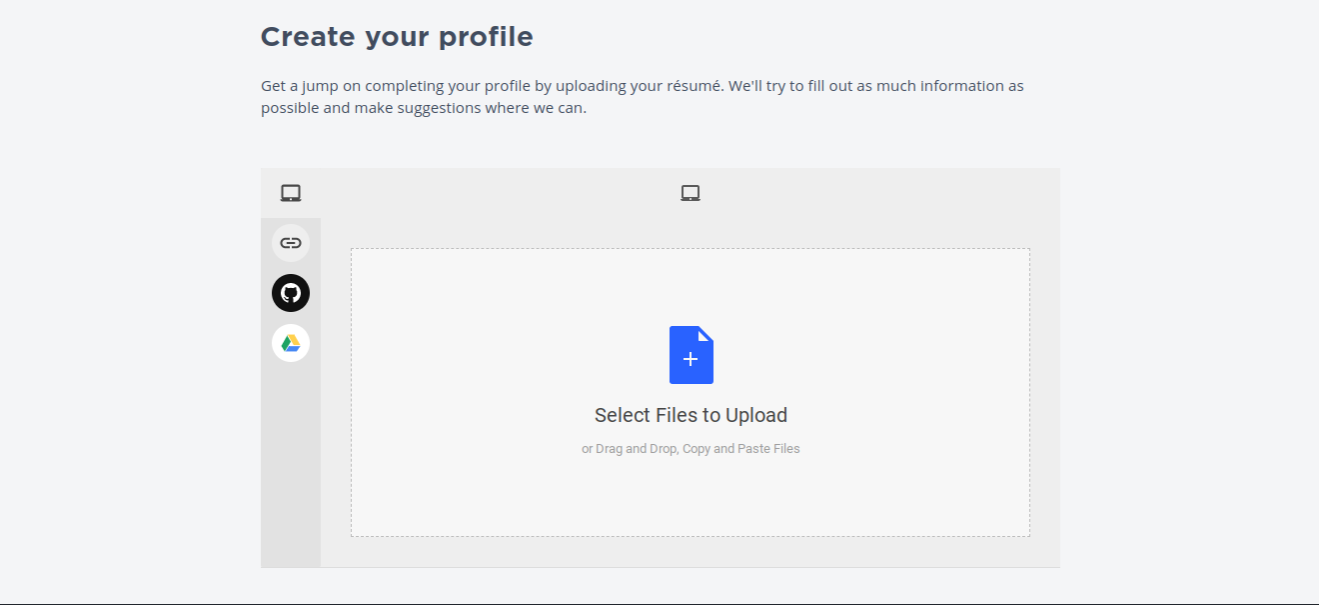
Task: Click the "Create your profile" heading
Action: point(397,37)
